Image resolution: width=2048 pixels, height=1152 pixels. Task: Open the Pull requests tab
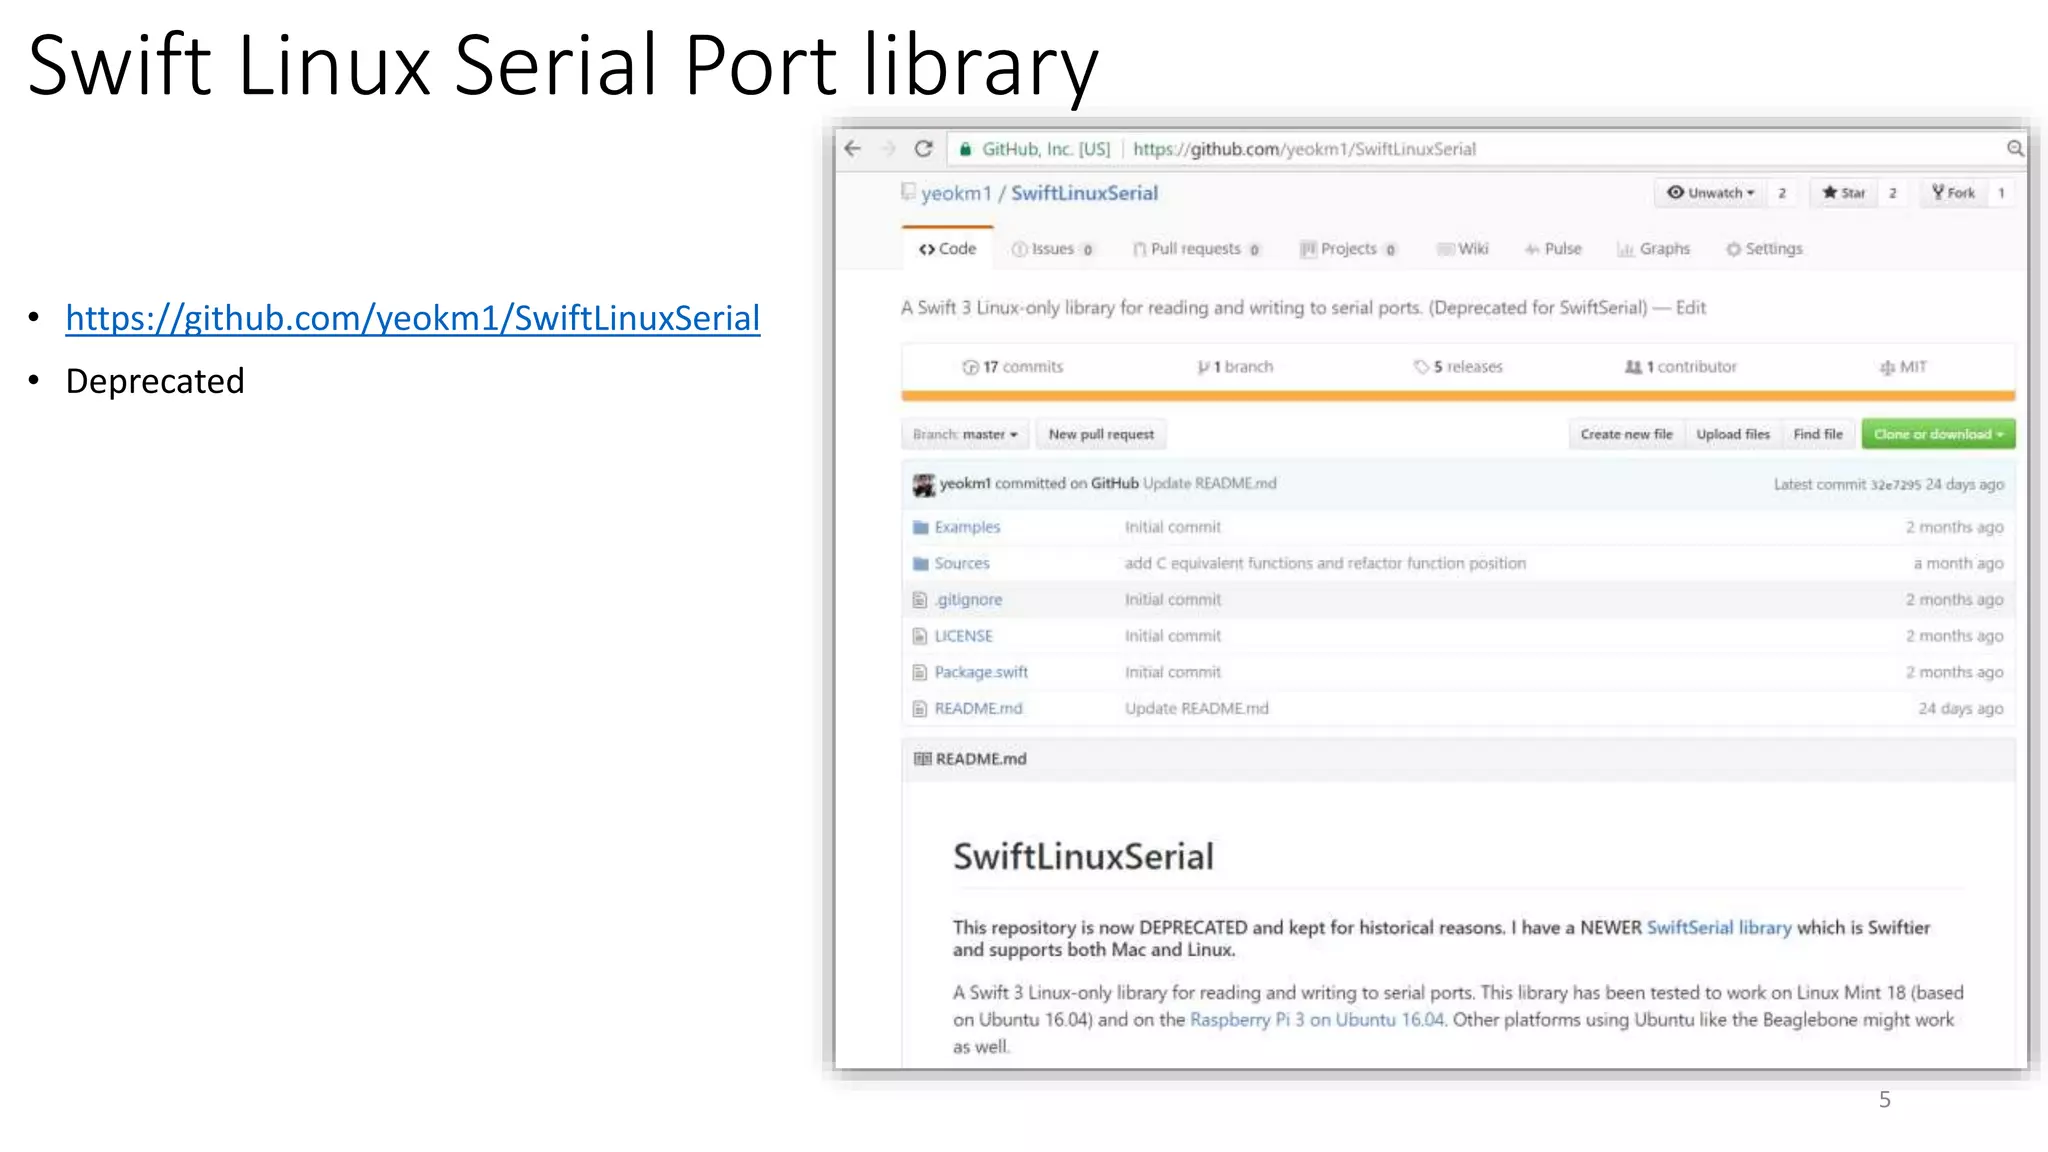click(1196, 249)
